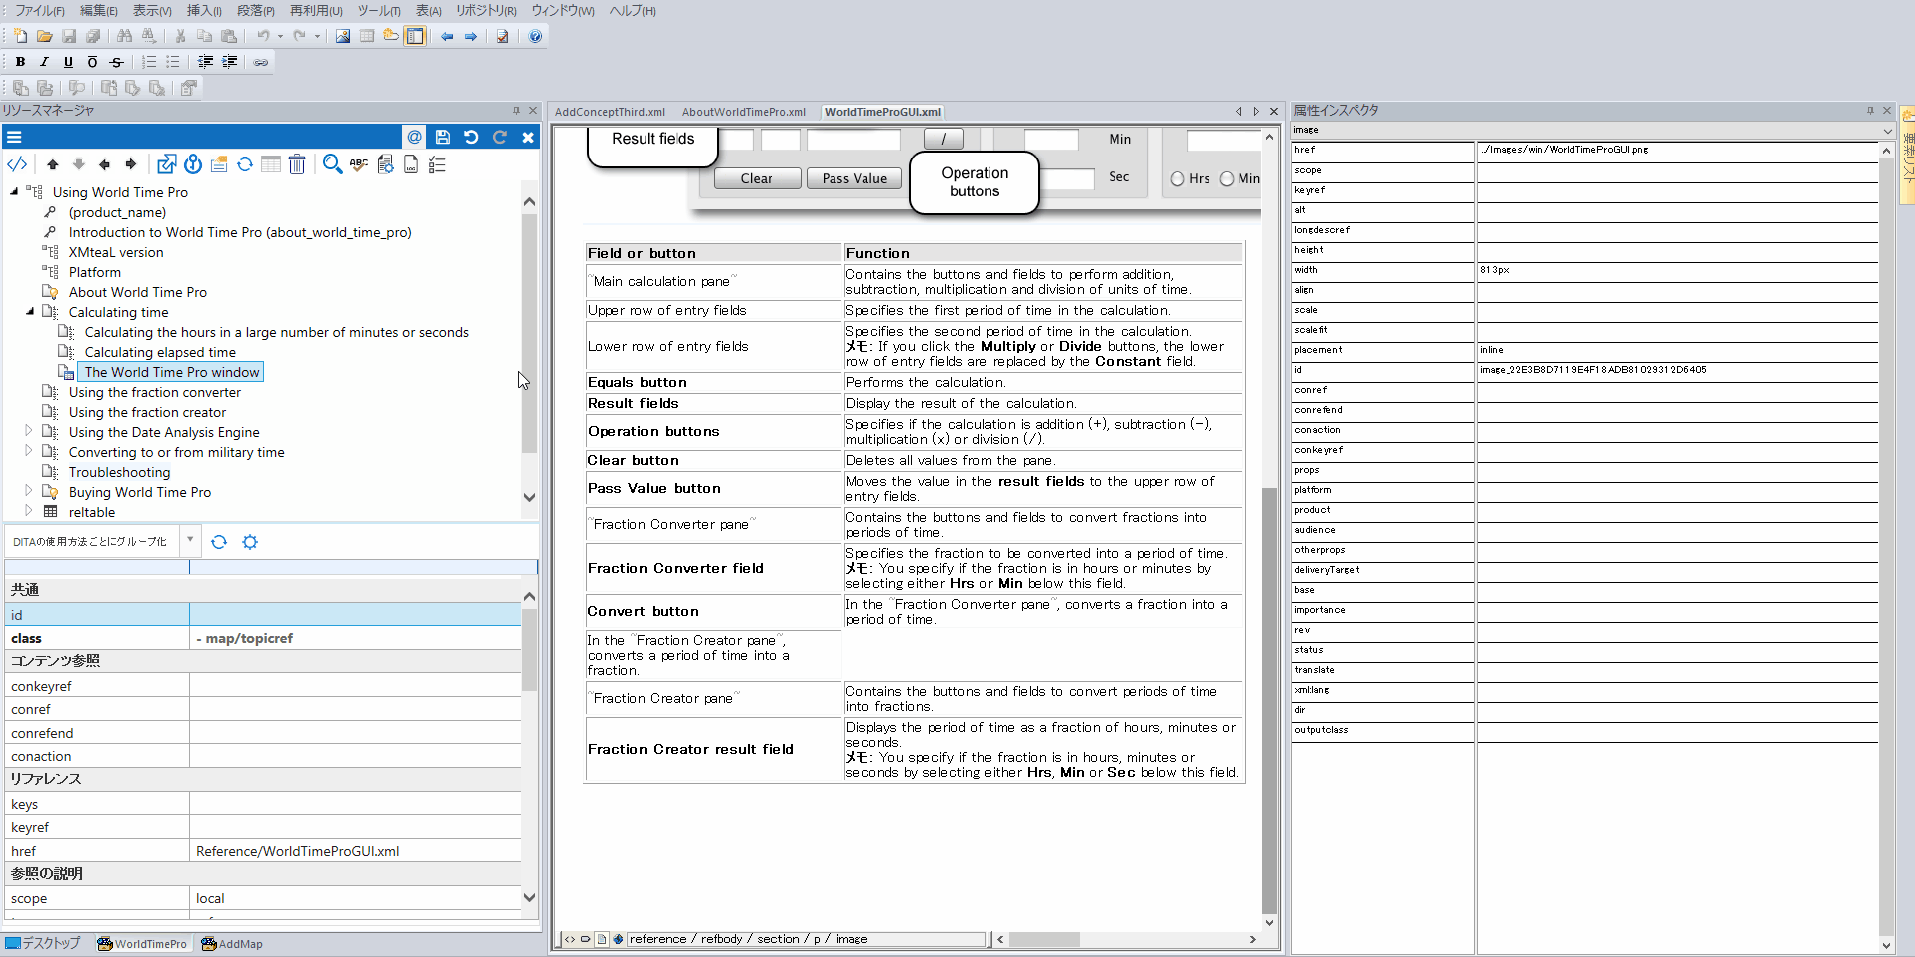Click the ABC spell check icon
The image size is (1915, 957).
[x=359, y=164]
